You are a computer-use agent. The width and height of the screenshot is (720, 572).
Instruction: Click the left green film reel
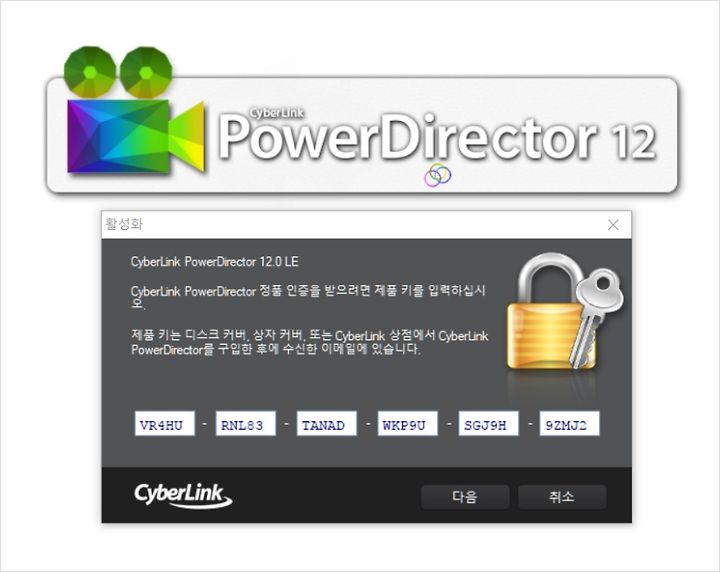click(x=90, y=72)
